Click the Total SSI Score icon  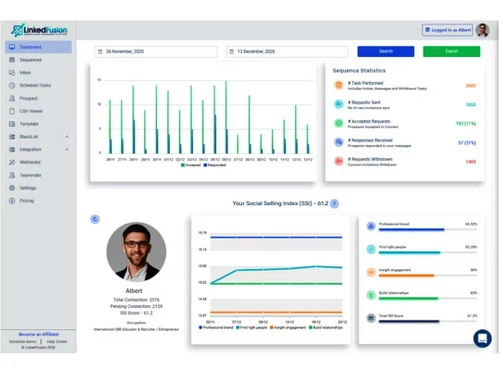371,318
